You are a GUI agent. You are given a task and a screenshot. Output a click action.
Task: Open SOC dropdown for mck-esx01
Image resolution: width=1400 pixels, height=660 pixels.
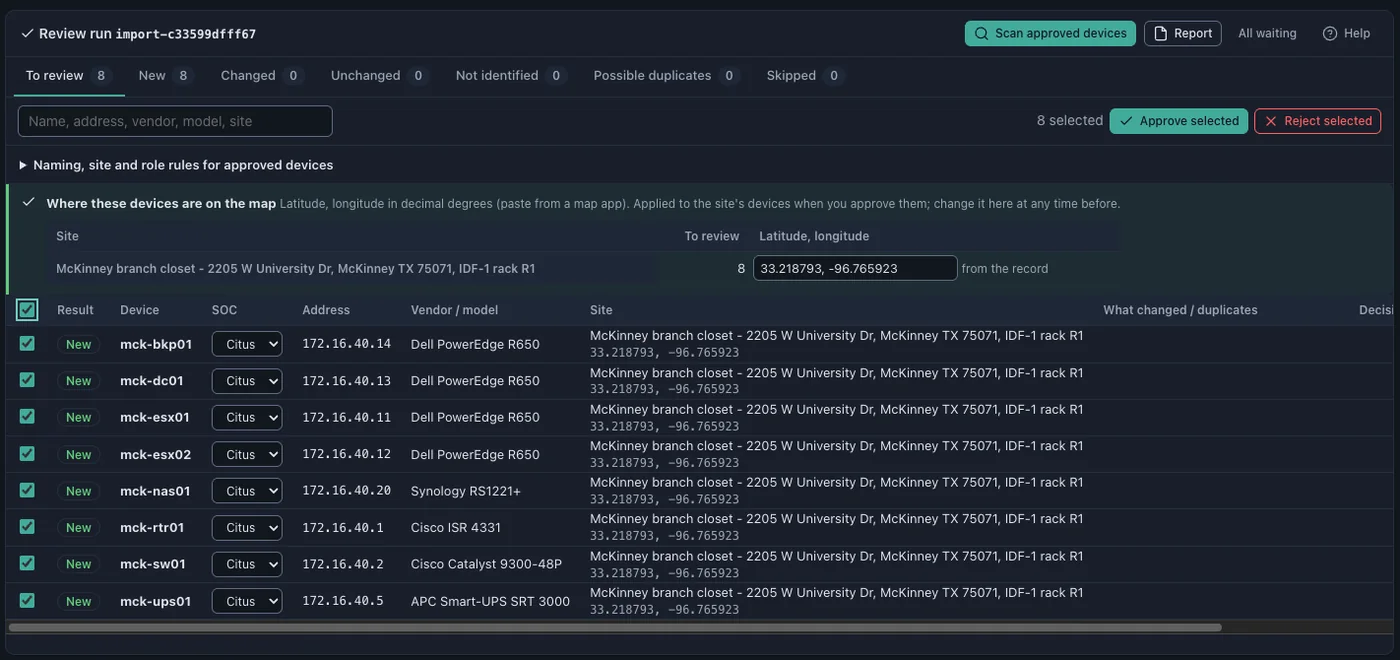pyautogui.click(x=247, y=417)
